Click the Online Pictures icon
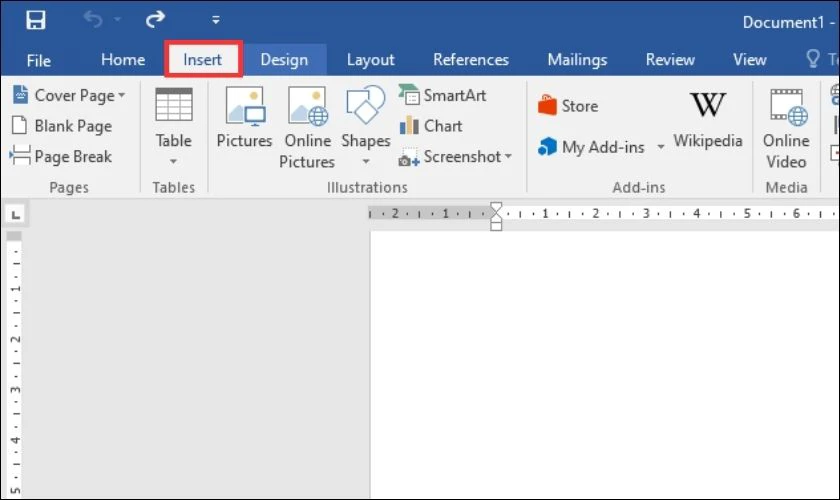The width and height of the screenshot is (840, 500). point(307,106)
